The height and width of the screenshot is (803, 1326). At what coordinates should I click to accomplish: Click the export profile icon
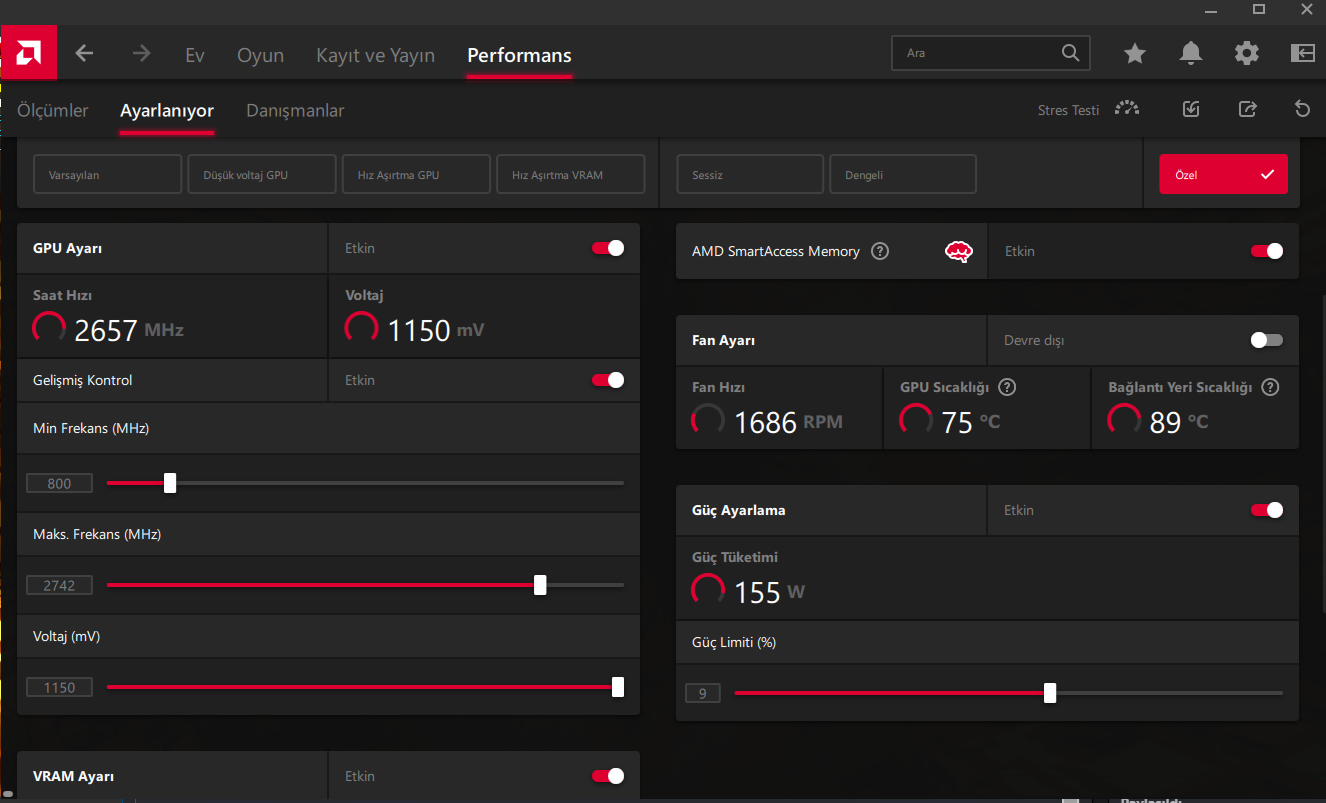pyautogui.click(x=1247, y=109)
